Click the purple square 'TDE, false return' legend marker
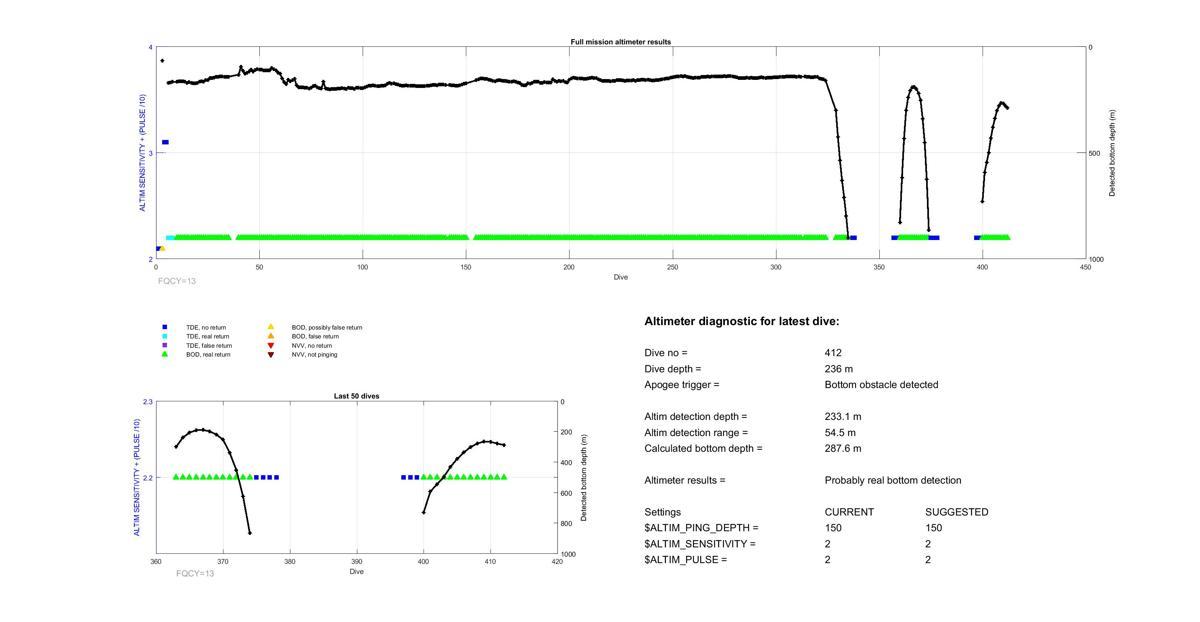Screen dimensions: 1200x622 coord(165,345)
